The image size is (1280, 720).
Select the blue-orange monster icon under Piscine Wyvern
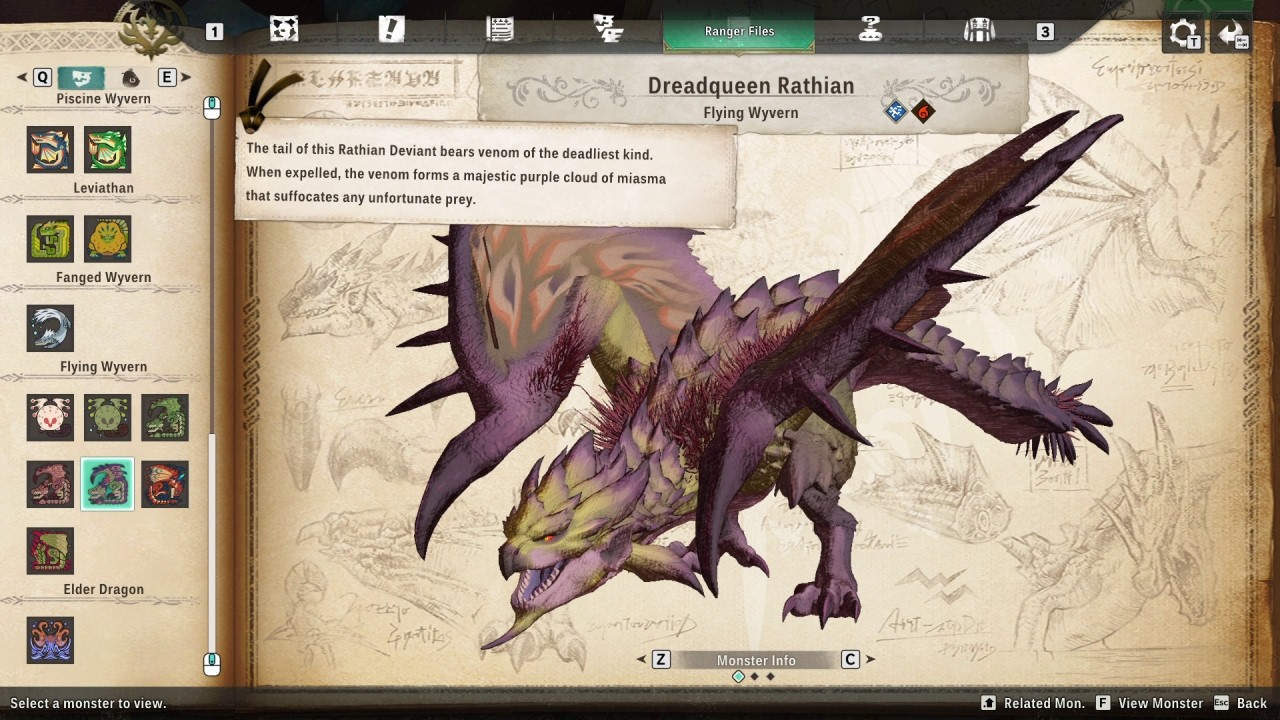click(x=50, y=150)
